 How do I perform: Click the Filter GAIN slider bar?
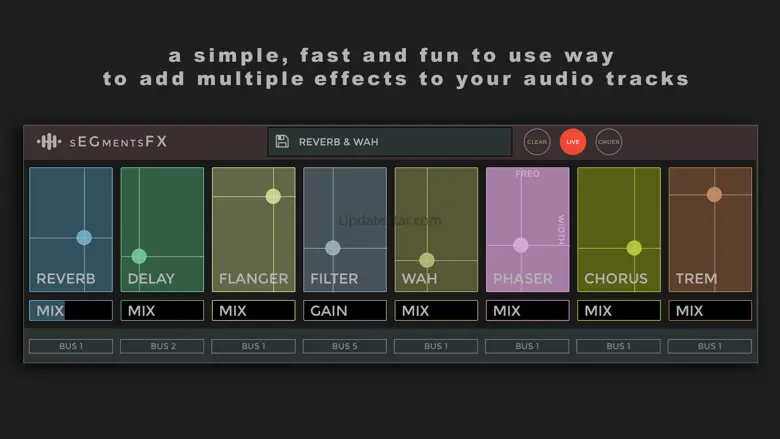pos(344,311)
